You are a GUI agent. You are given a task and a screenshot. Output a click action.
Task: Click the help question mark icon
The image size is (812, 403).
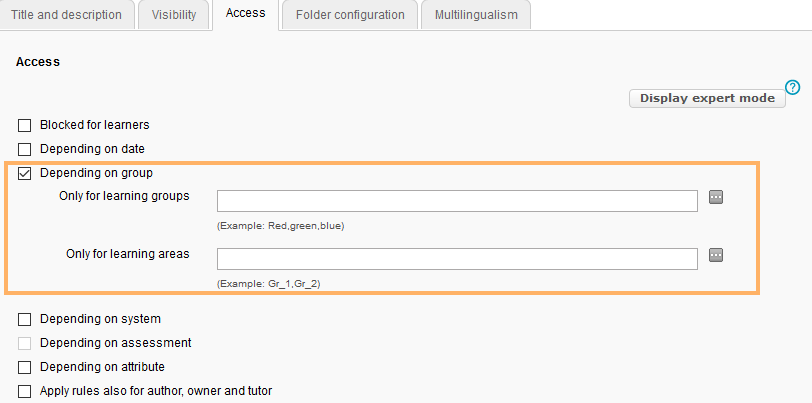point(794,87)
